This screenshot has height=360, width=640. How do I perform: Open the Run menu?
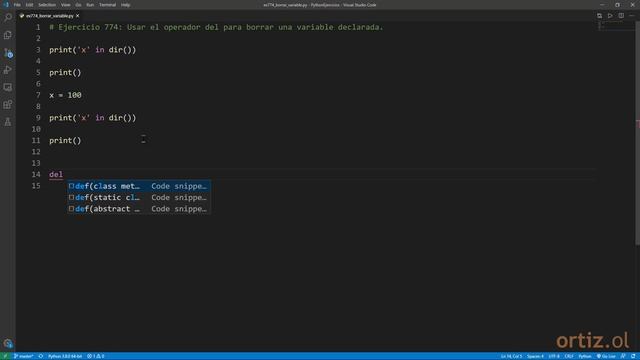[90, 5]
